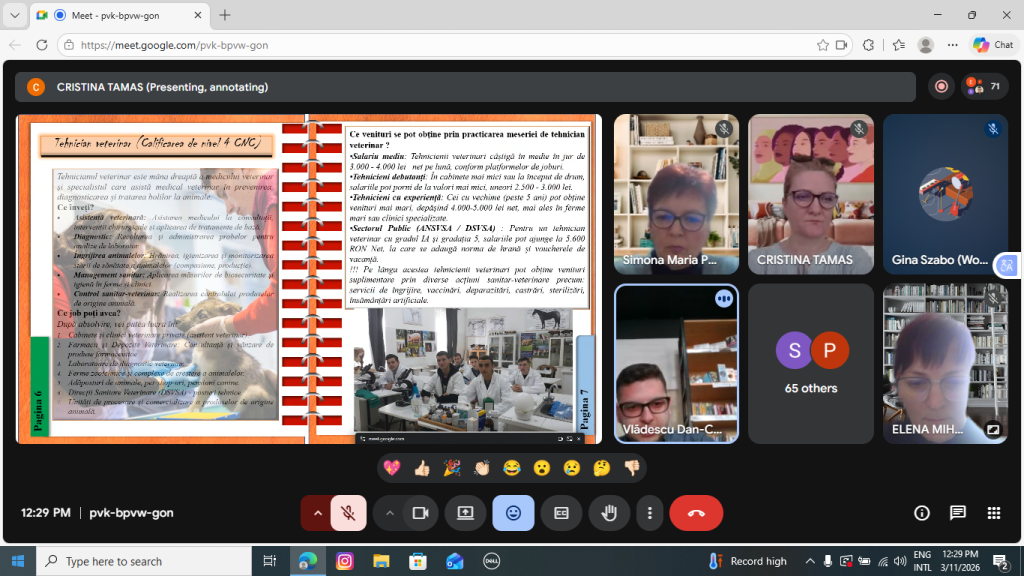Viewport: 1024px width, 576px height.
Task: Click the shared presentation slide
Action: tap(309, 278)
